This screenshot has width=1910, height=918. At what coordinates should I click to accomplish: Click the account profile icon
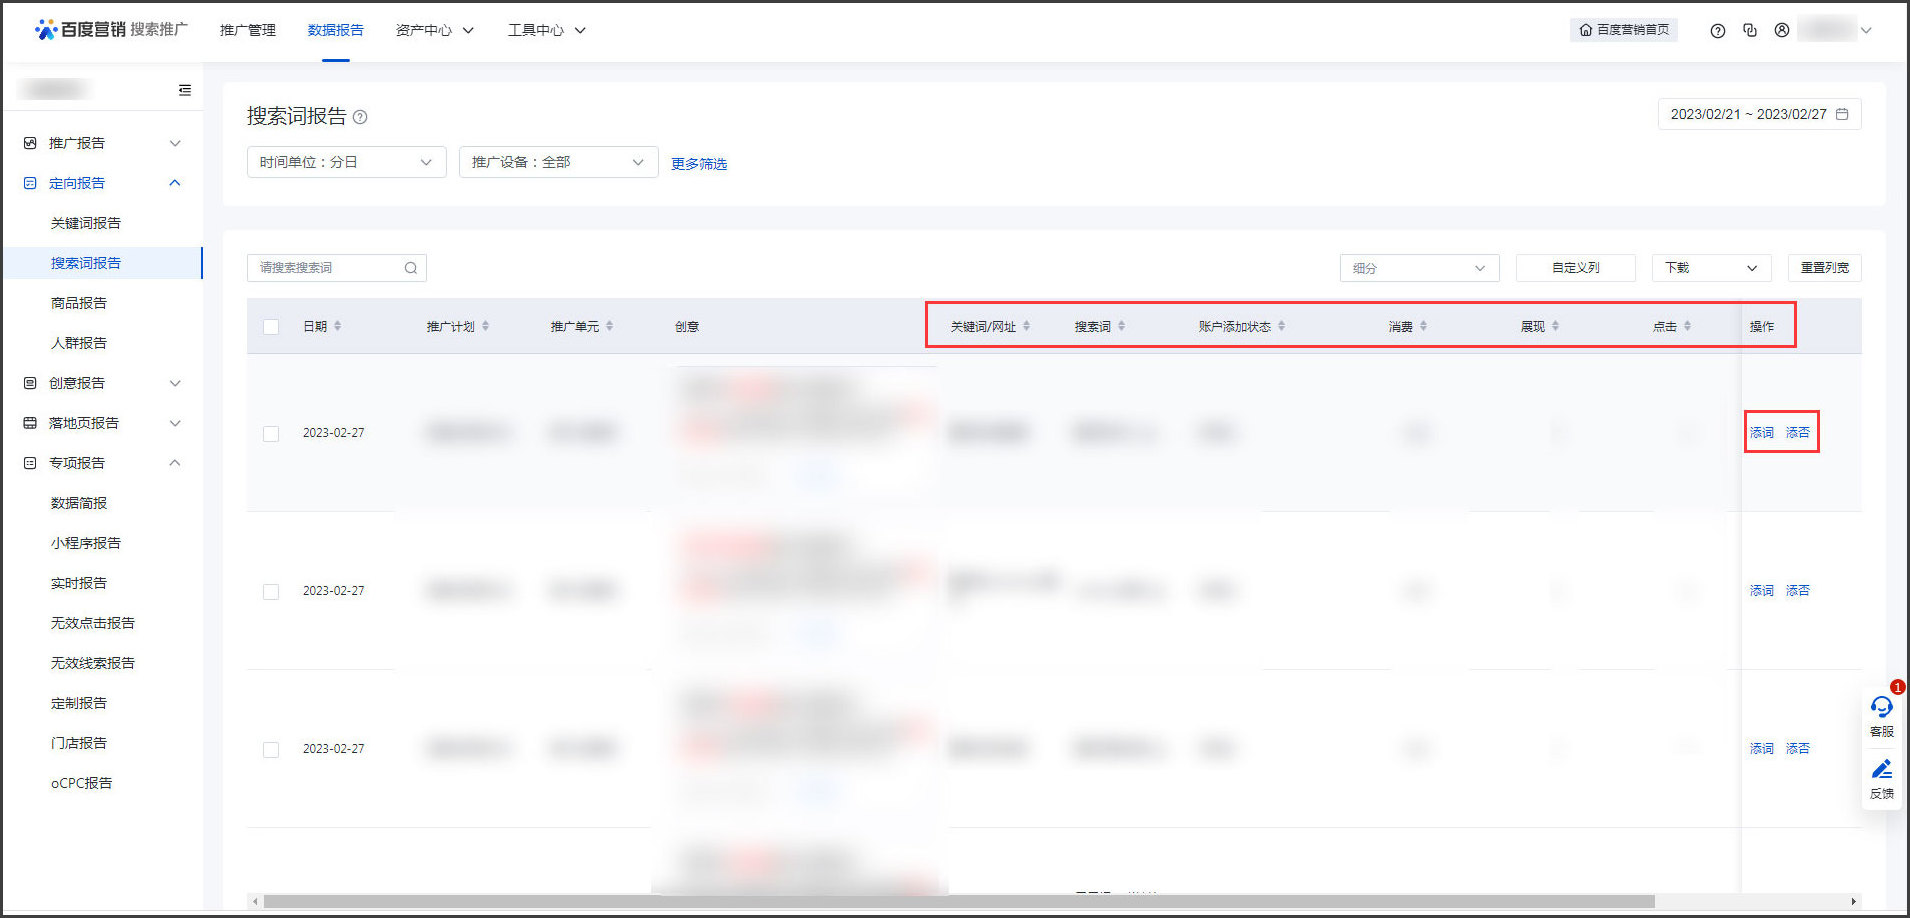(1782, 30)
